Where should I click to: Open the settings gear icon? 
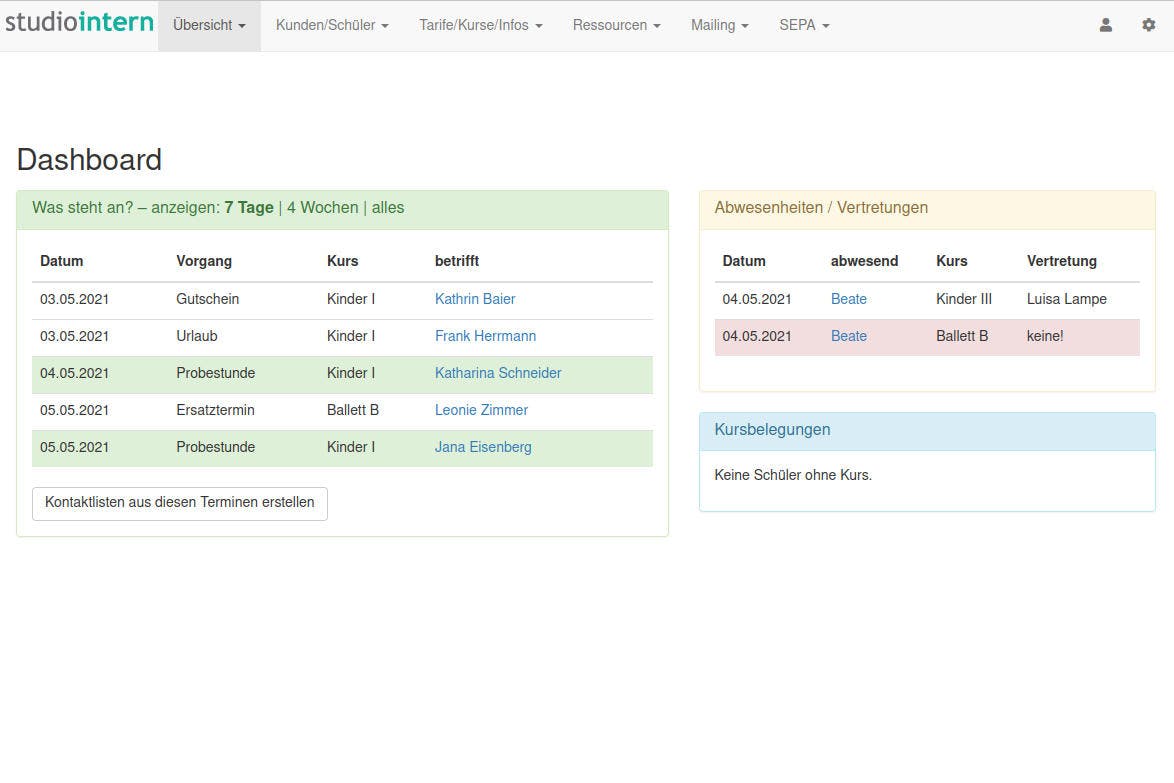pos(1149,25)
